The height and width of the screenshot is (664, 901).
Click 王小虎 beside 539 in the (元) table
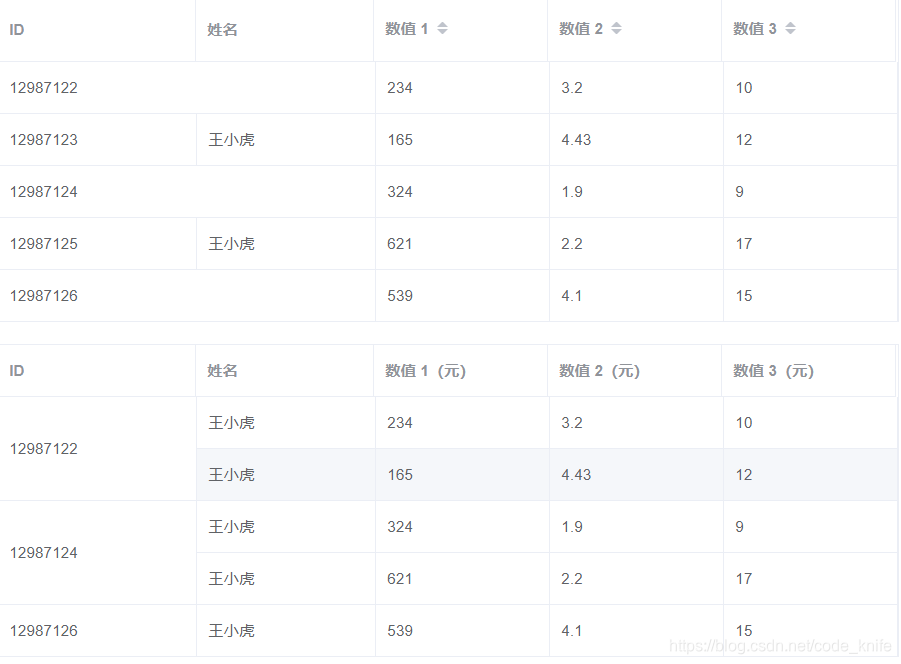[x=232, y=631]
